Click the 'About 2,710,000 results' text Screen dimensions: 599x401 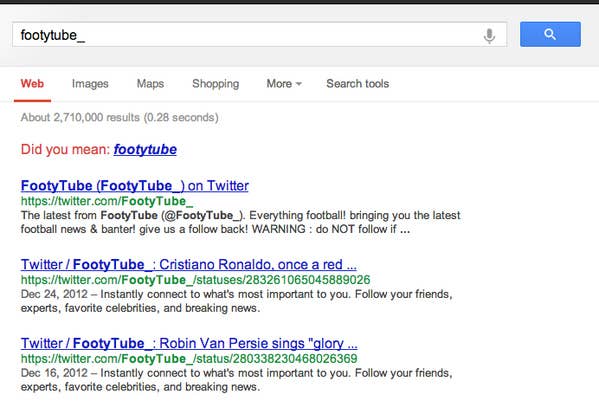click(120, 117)
